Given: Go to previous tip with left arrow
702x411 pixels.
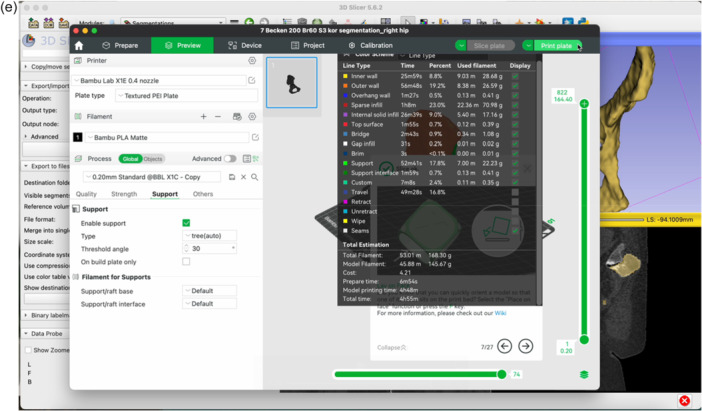Looking at the screenshot, I should click(505, 346).
